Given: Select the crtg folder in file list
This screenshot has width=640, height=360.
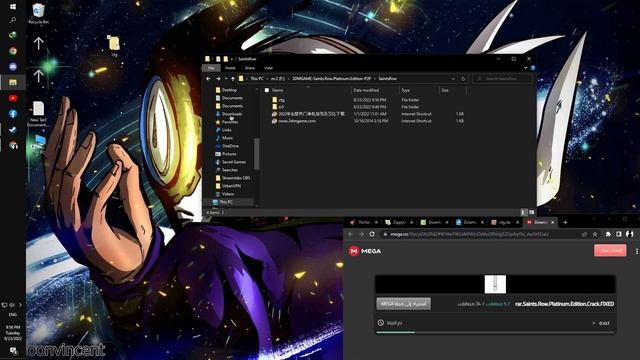Looking at the screenshot, I should tap(279, 100).
